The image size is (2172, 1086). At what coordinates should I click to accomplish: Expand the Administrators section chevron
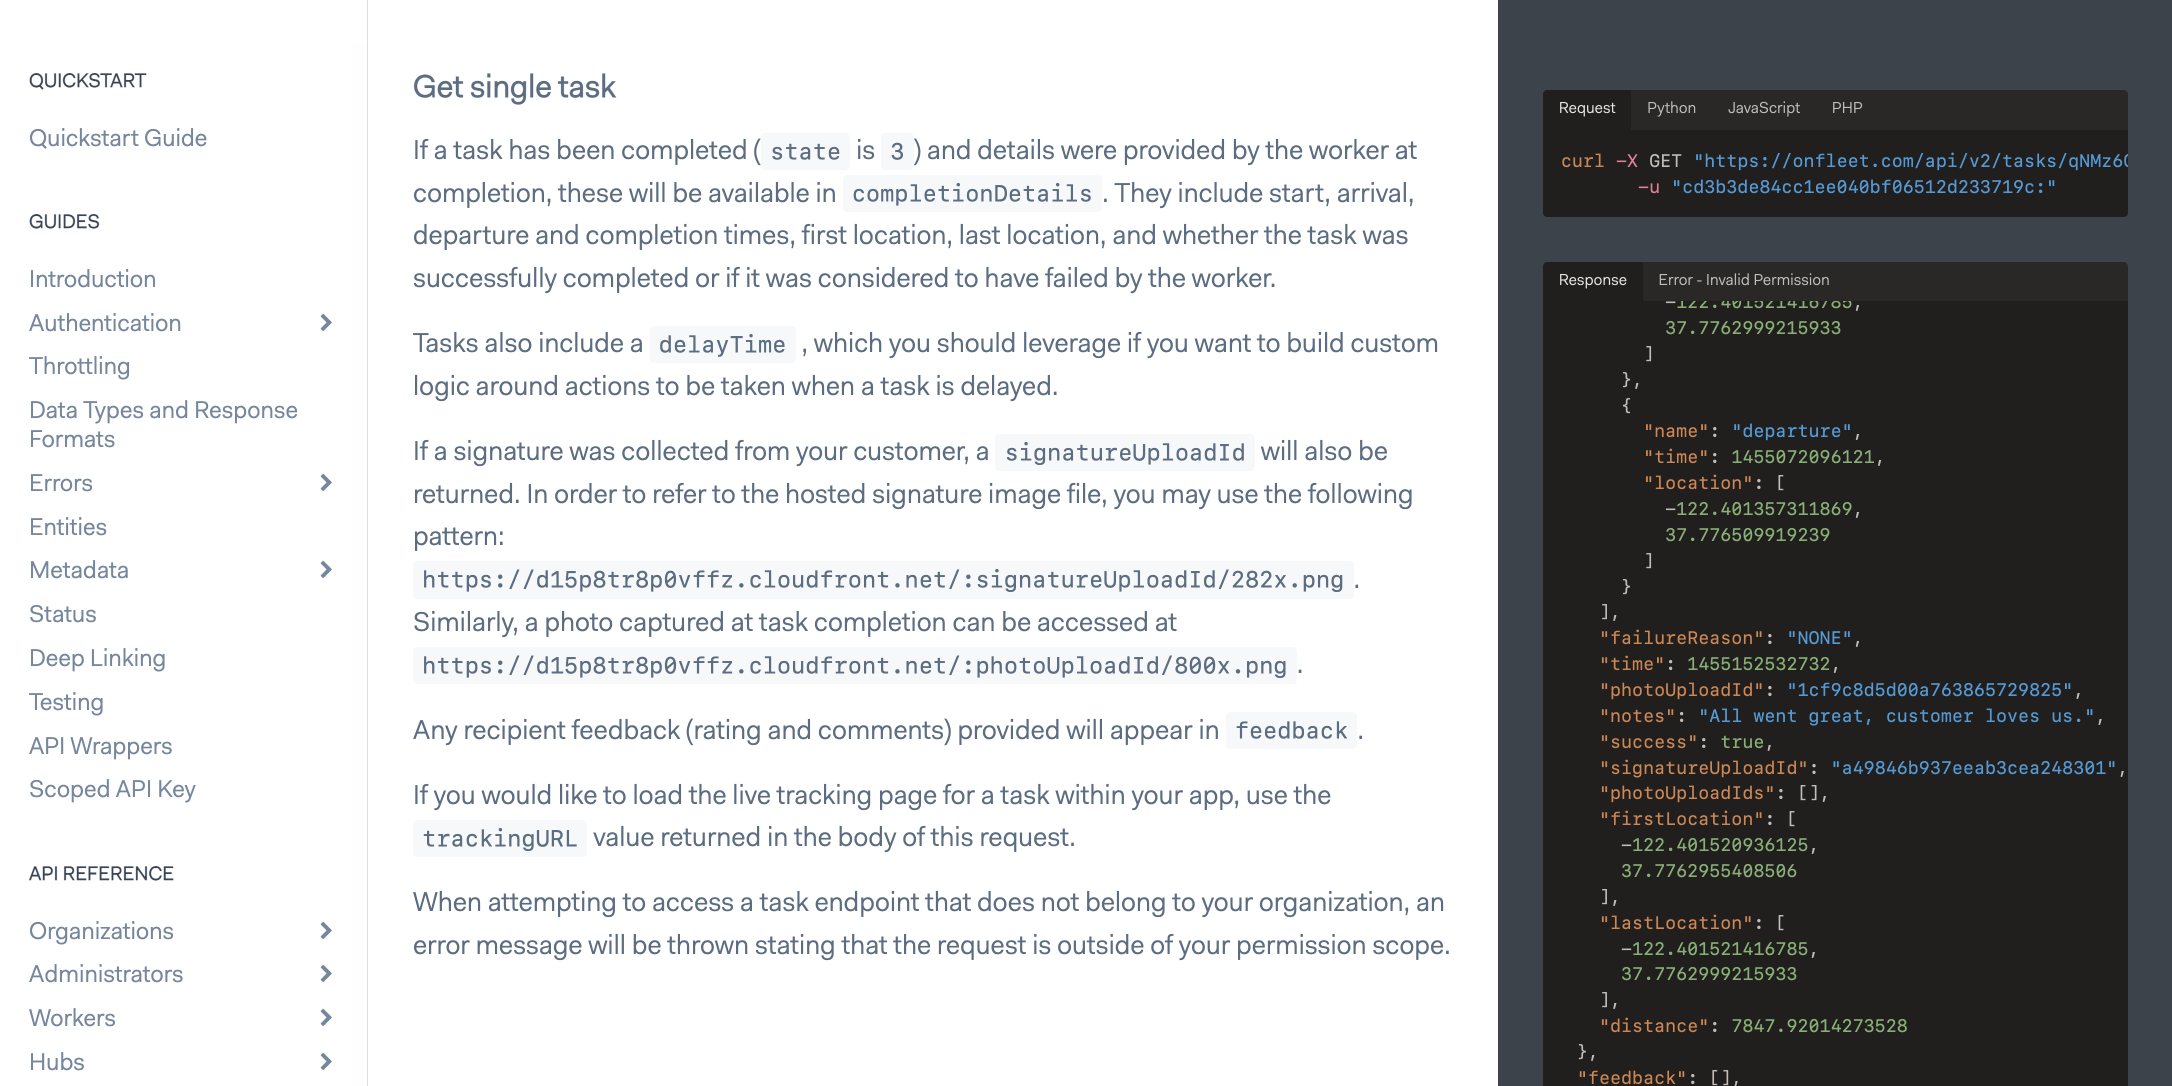[x=325, y=974]
